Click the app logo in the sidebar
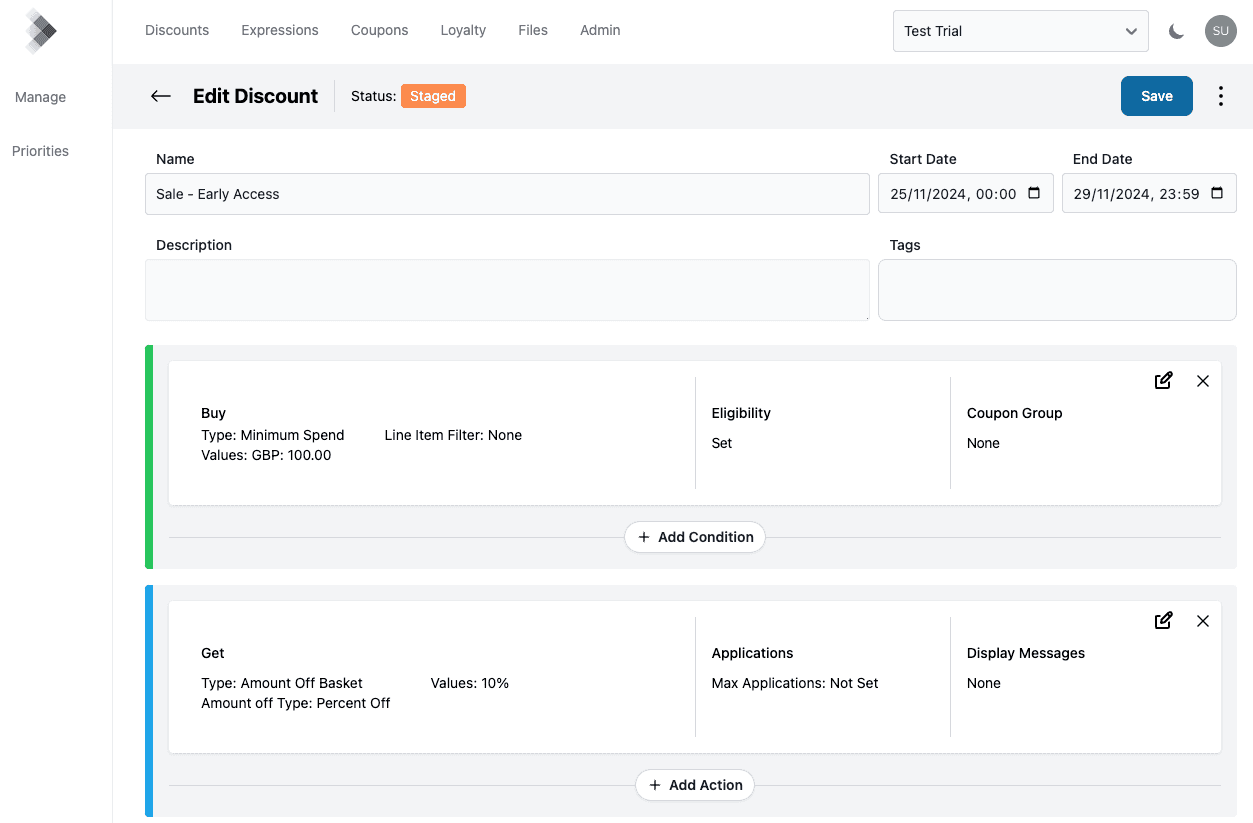 [40, 31]
